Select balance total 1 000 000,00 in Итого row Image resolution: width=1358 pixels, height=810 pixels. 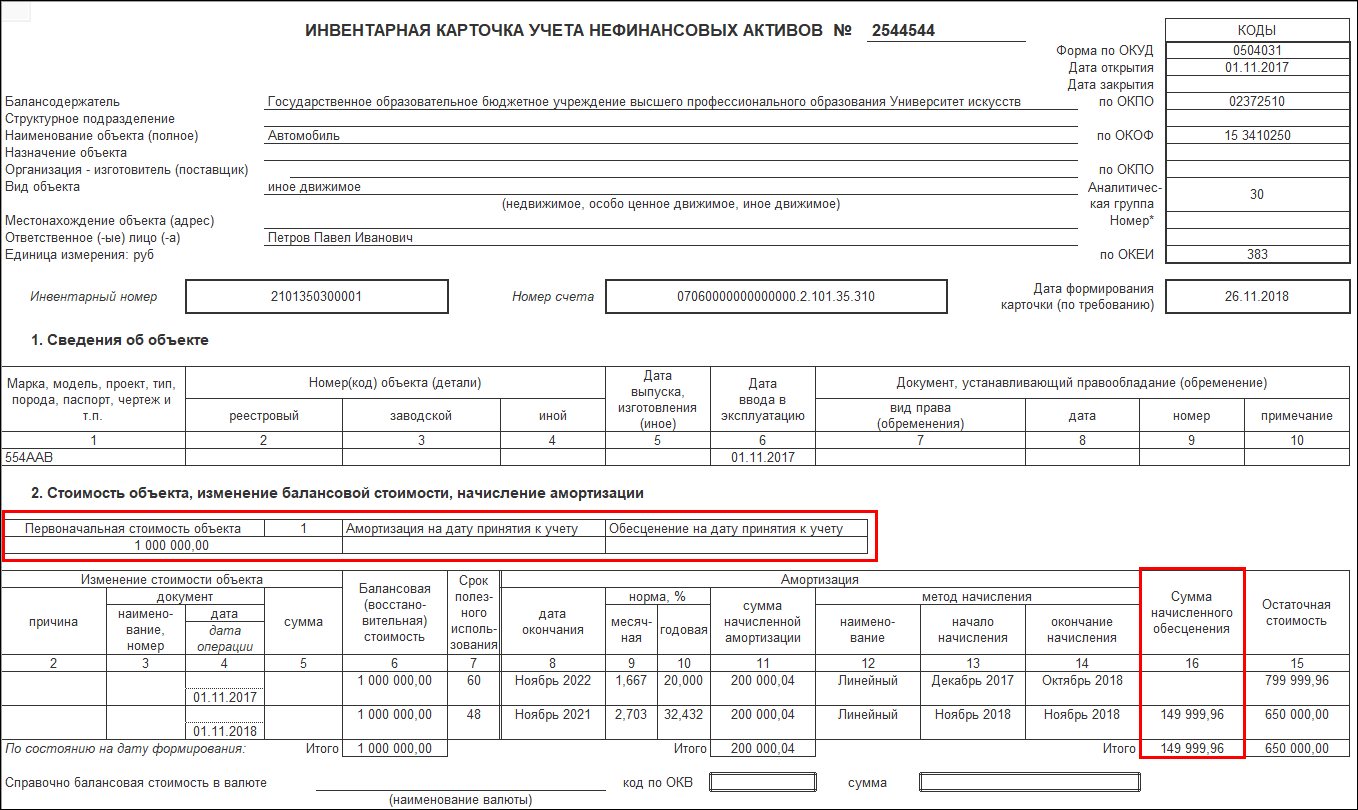[394, 748]
